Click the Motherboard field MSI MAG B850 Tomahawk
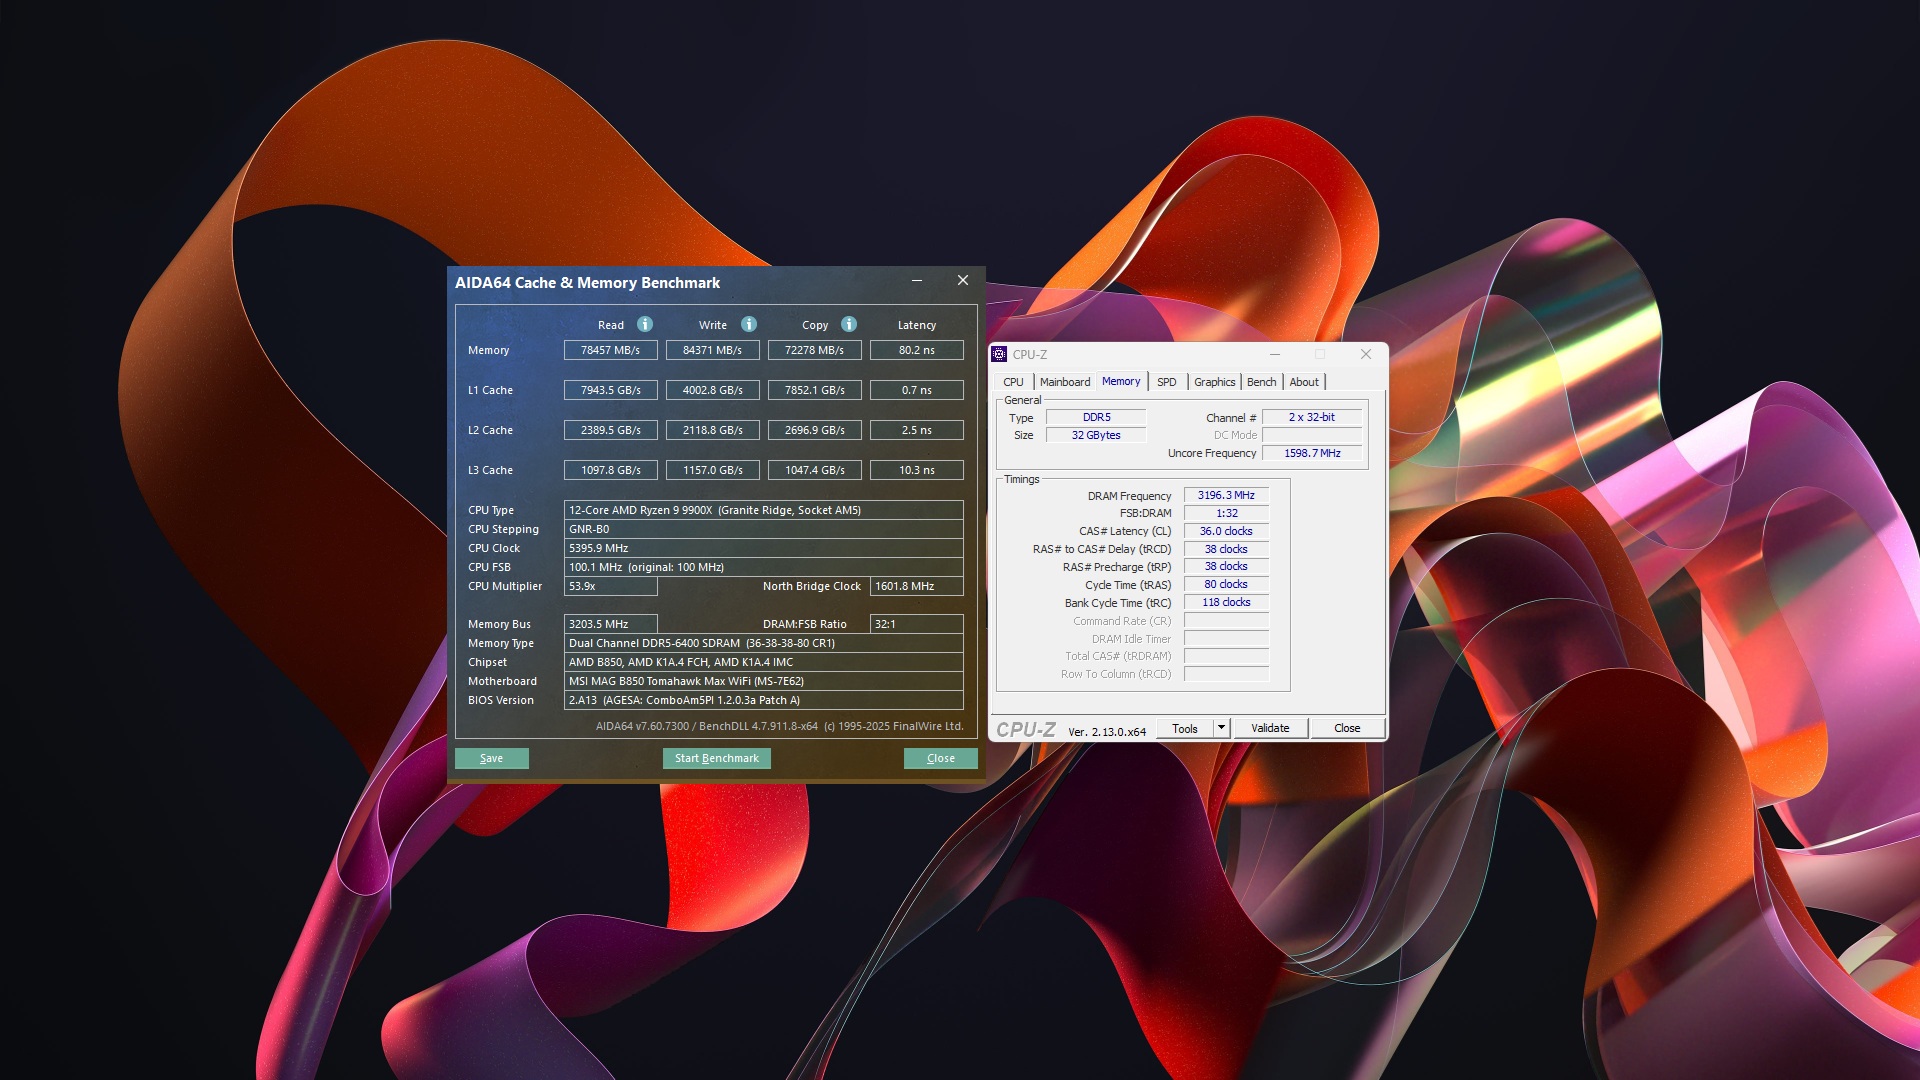1920x1080 pixels. tap(764, 681)
